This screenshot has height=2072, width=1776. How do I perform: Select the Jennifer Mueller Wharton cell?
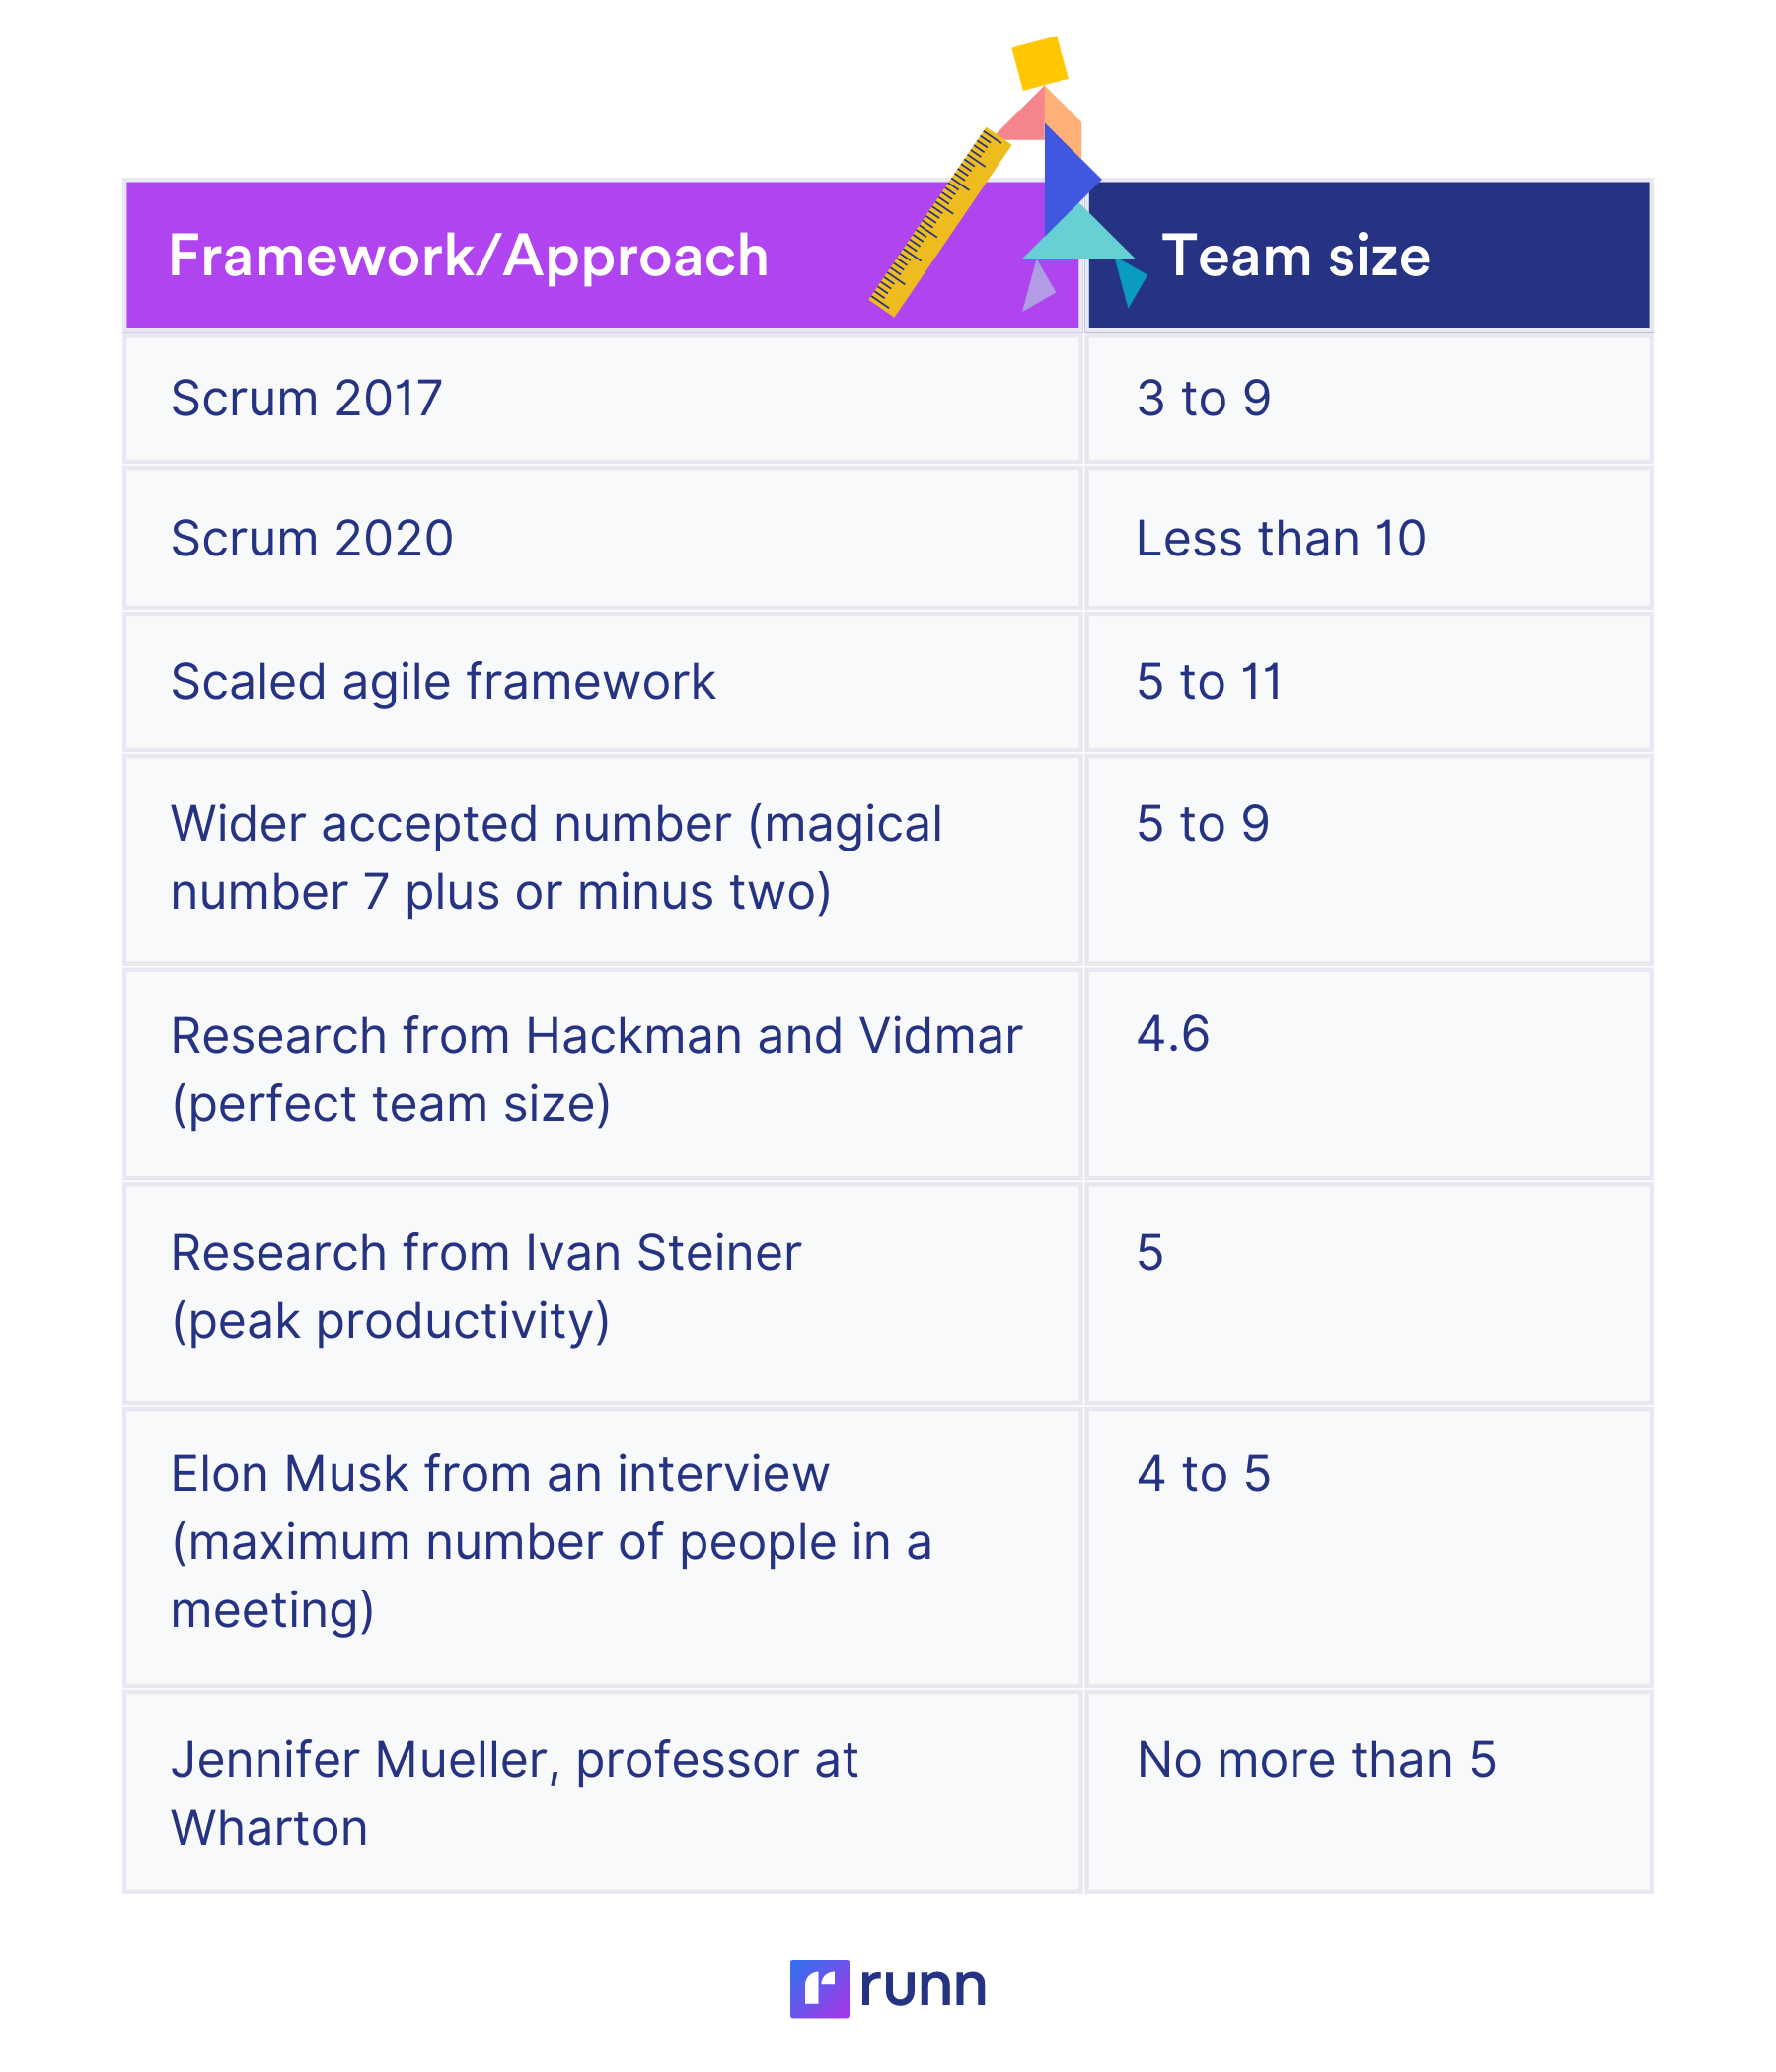[x=602, y=1792]
